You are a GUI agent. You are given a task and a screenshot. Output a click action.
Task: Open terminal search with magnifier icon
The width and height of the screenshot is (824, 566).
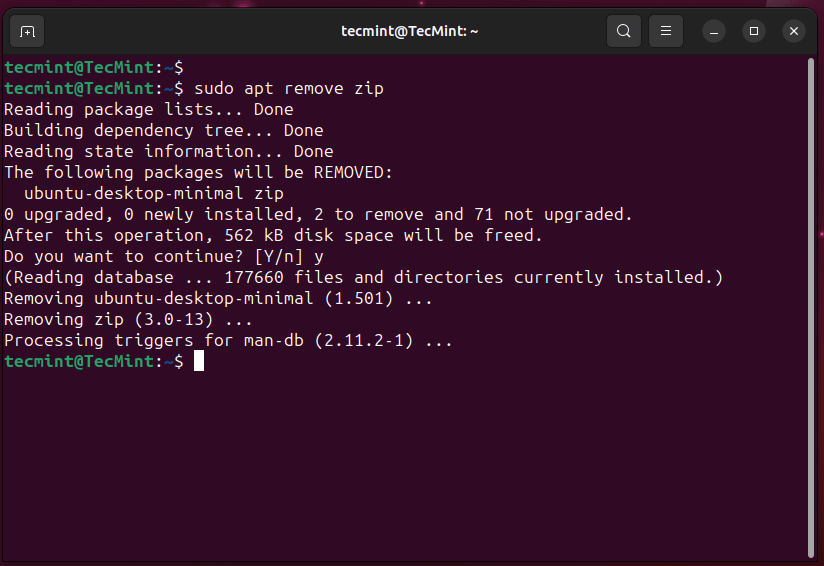point(624,31)
